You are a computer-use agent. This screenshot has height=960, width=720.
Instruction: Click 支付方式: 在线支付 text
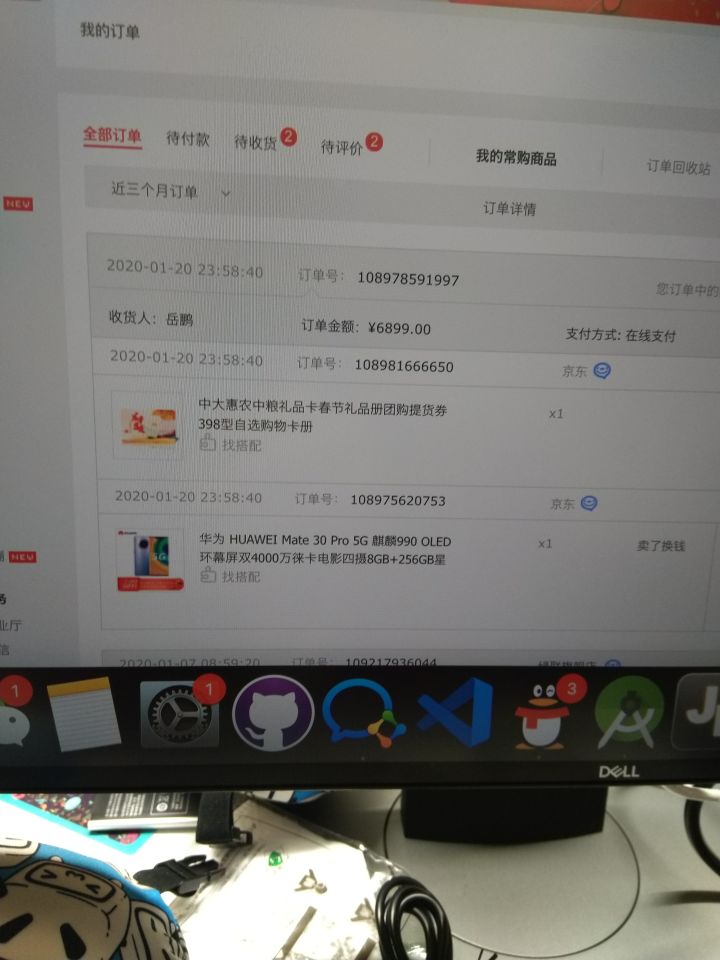point(620,335)
